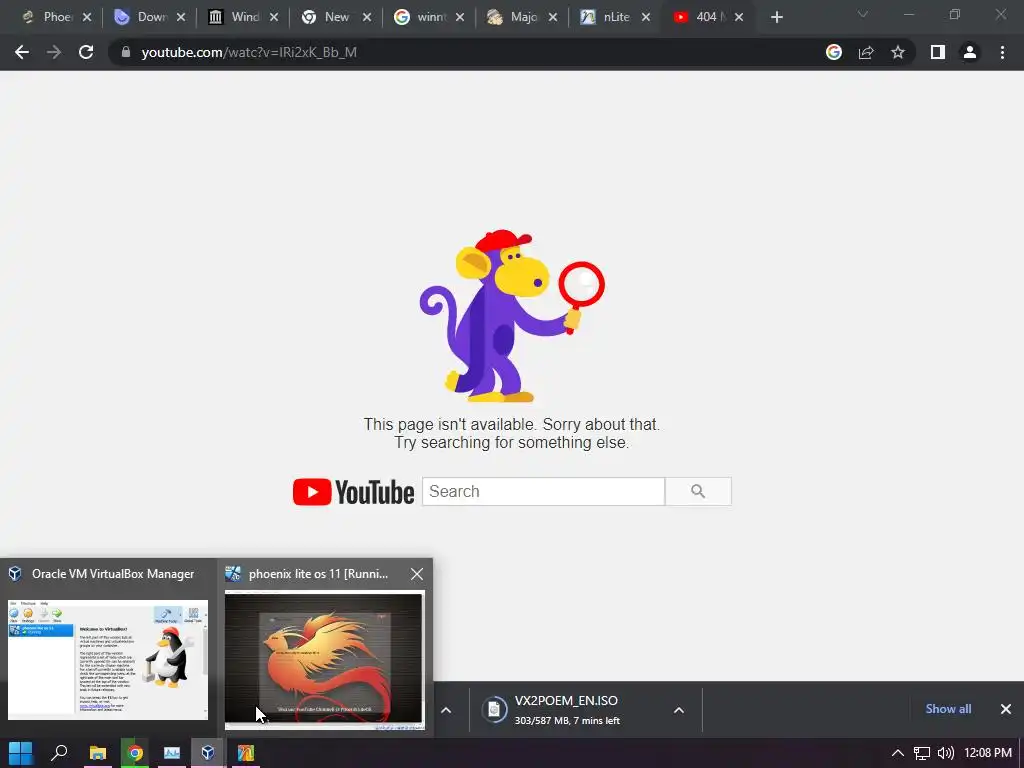View site info via the lock icon

pos(126,52)
